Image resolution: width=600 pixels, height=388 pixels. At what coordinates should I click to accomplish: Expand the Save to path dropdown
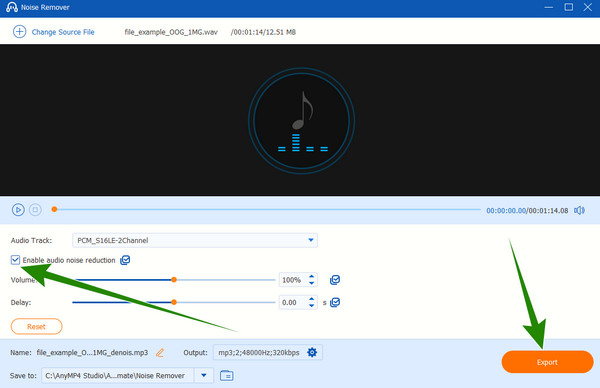coord(204,375)
